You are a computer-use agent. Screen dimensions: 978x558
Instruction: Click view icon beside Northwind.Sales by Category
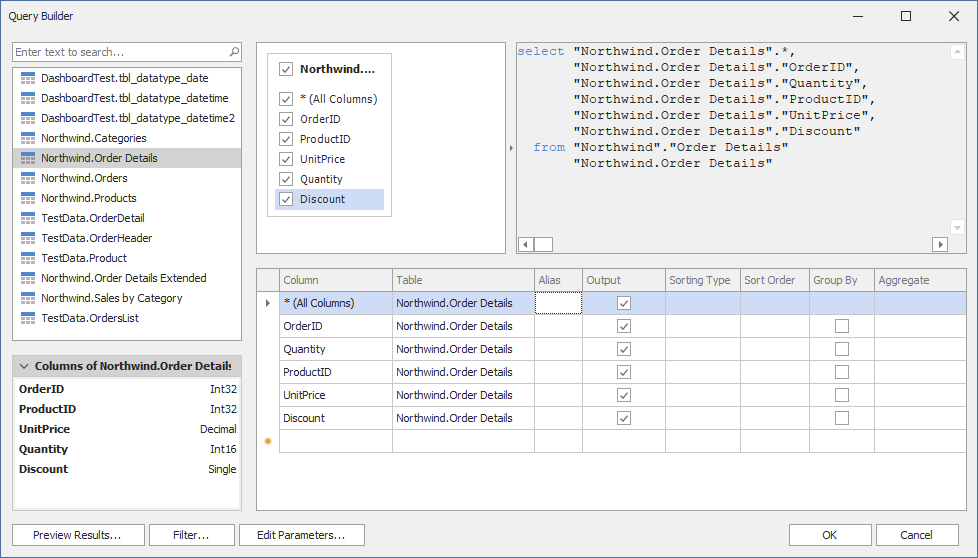tap(28, 298)
